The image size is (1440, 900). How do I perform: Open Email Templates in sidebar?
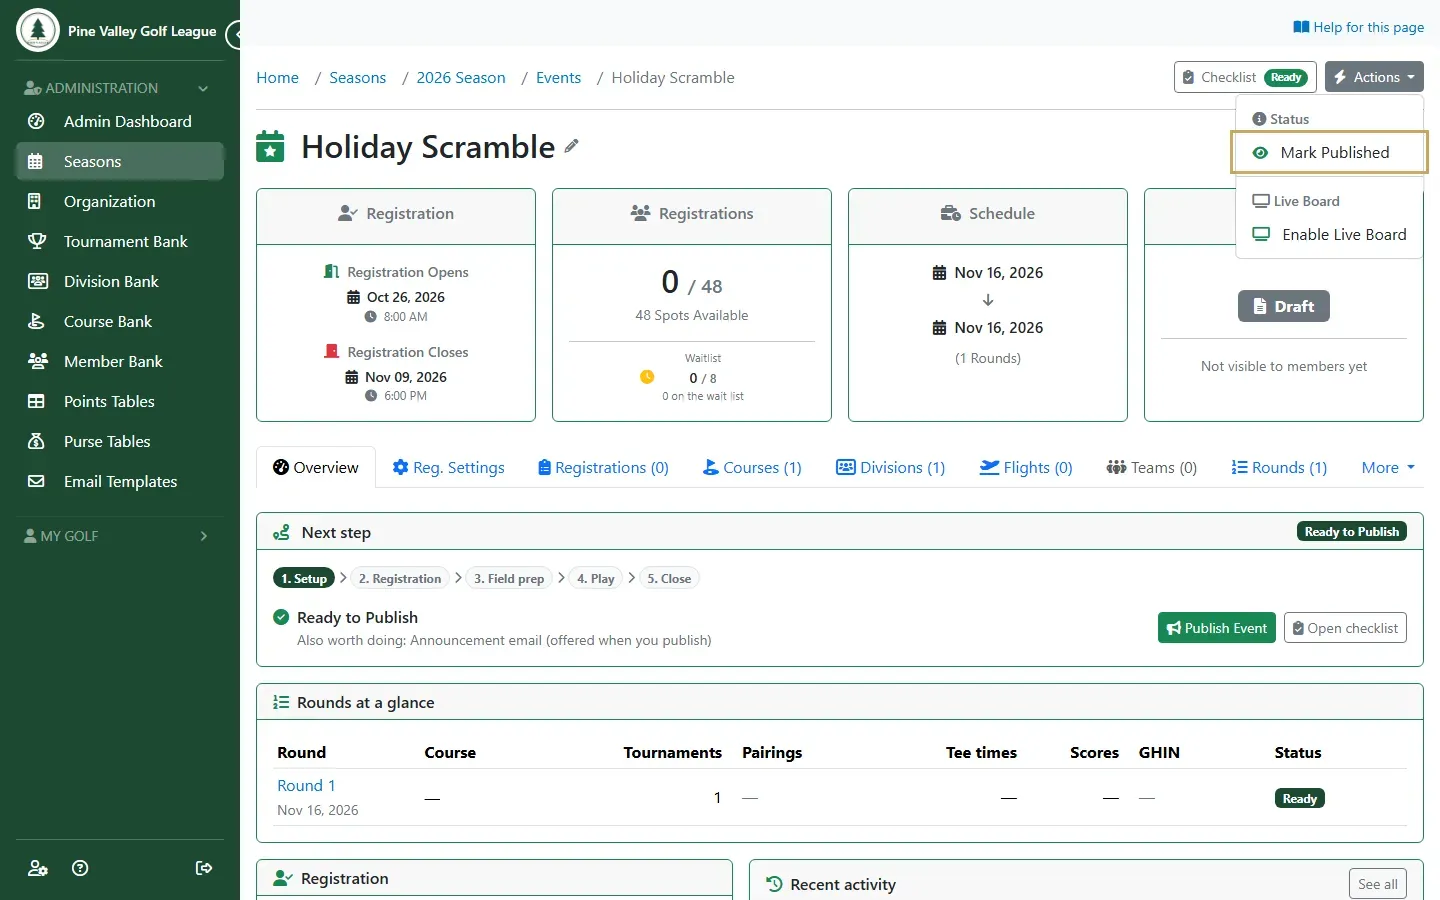(120, 481)
